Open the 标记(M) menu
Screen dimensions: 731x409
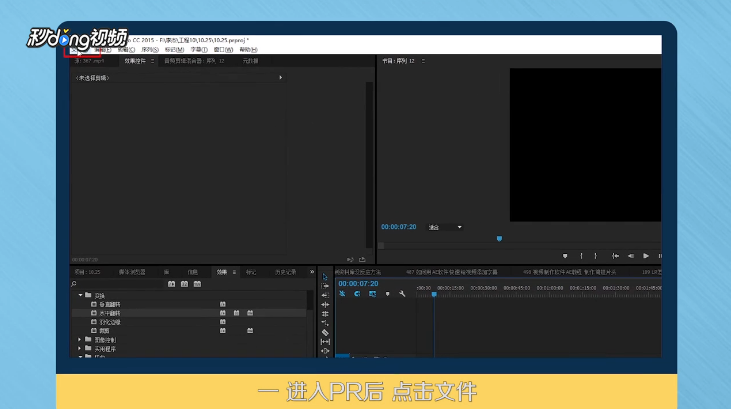[x=174, y=49]
